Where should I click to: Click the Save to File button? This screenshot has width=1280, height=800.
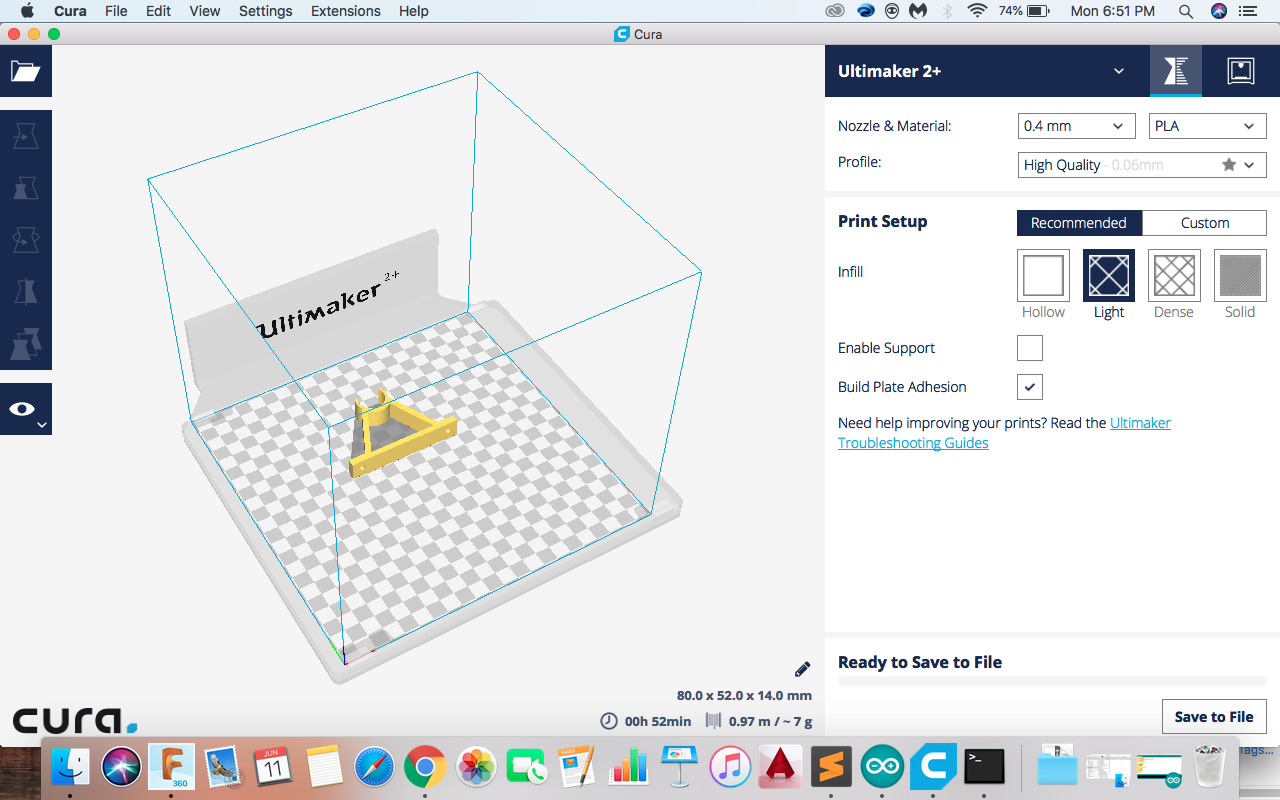1214,717
